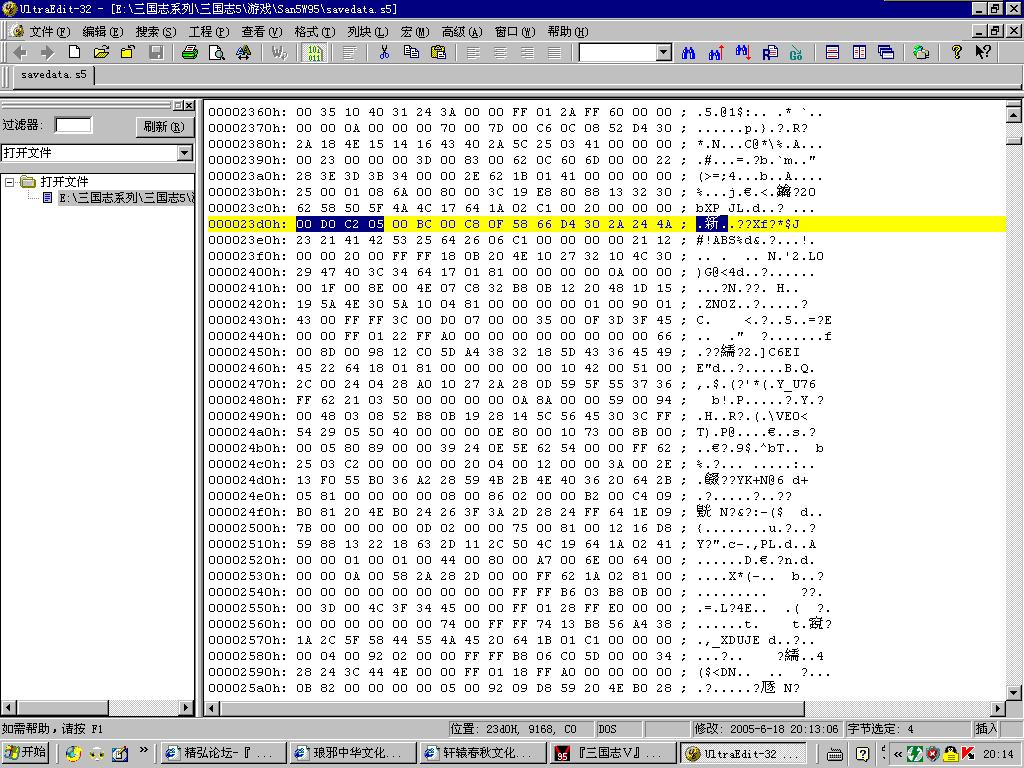
Task: Click the 开始 Start button on taskbar
Action: pos(26,753)
